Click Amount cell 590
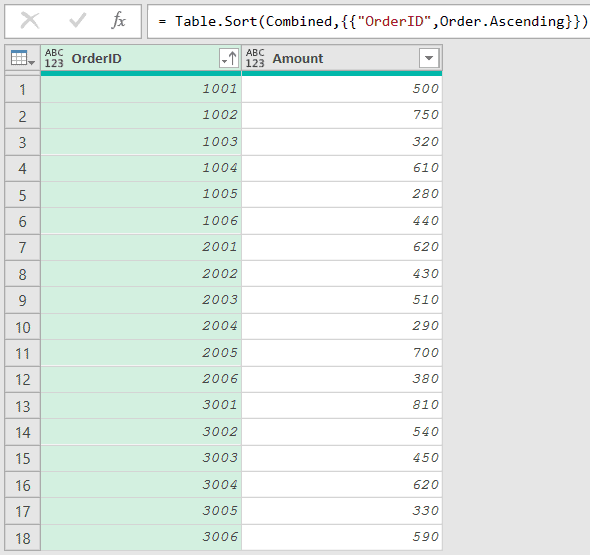 342,537
